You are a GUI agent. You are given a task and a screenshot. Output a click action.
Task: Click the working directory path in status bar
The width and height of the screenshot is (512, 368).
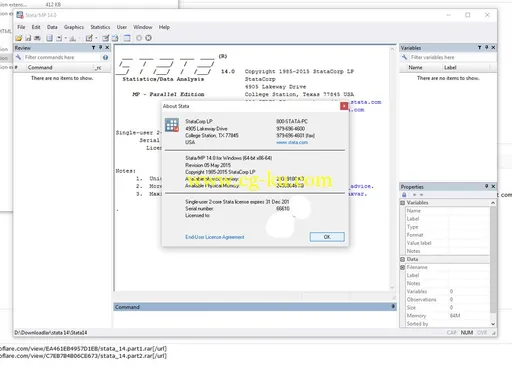coord(51,333)
